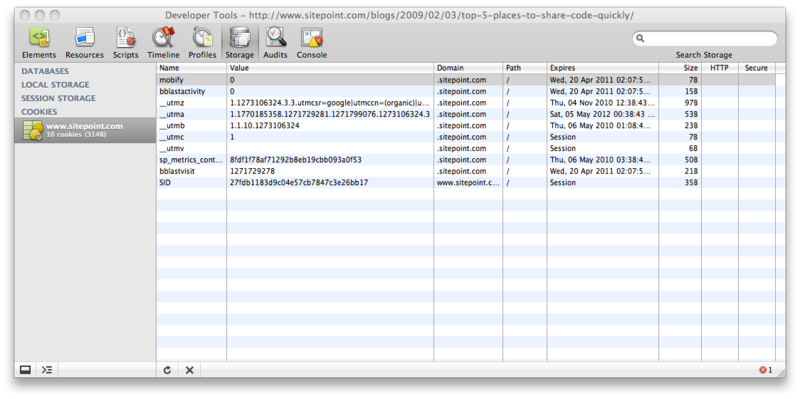
Task: Click value 8fdf1f78af71292b8eb19cbb093a0f53
Action: click(295, 160)
